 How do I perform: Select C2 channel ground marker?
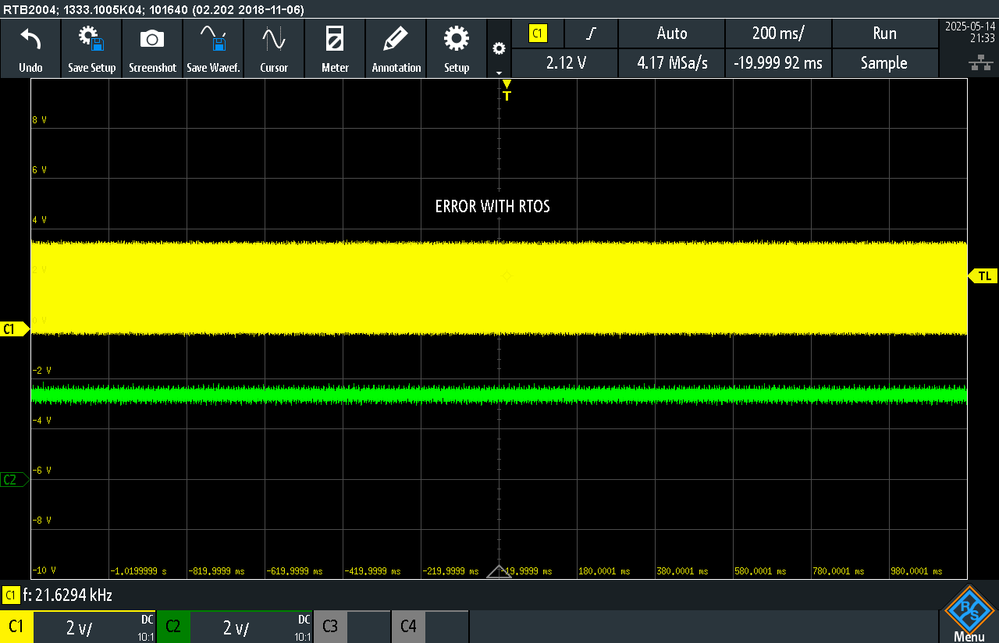click(x=14, y=480)
